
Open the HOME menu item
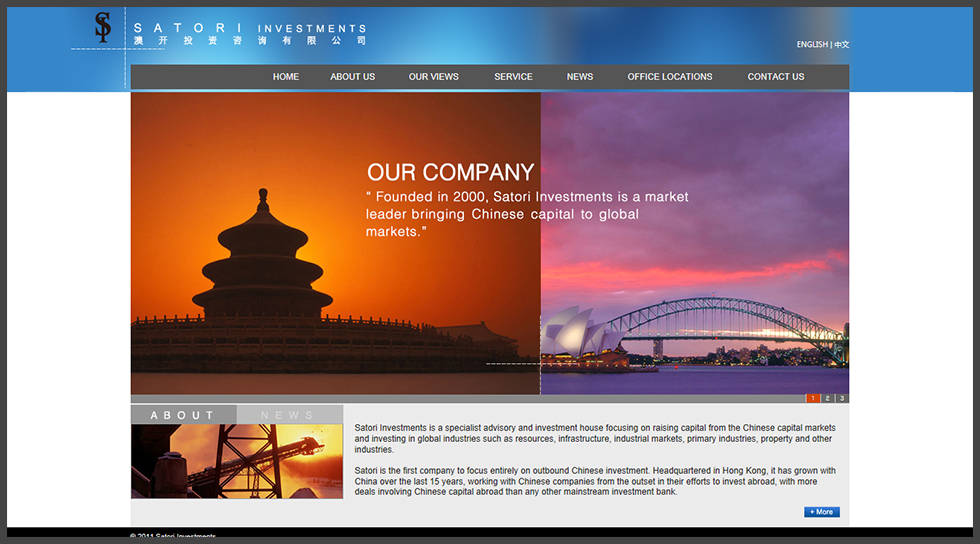click(x=286, y=77)
